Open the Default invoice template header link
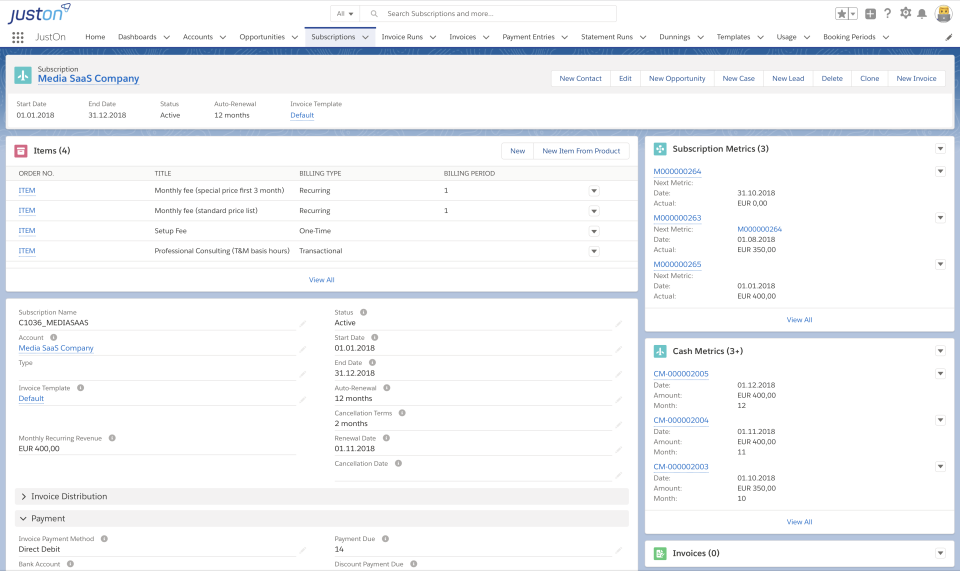This screenshot has height=571, width=960. pos(302,115)
